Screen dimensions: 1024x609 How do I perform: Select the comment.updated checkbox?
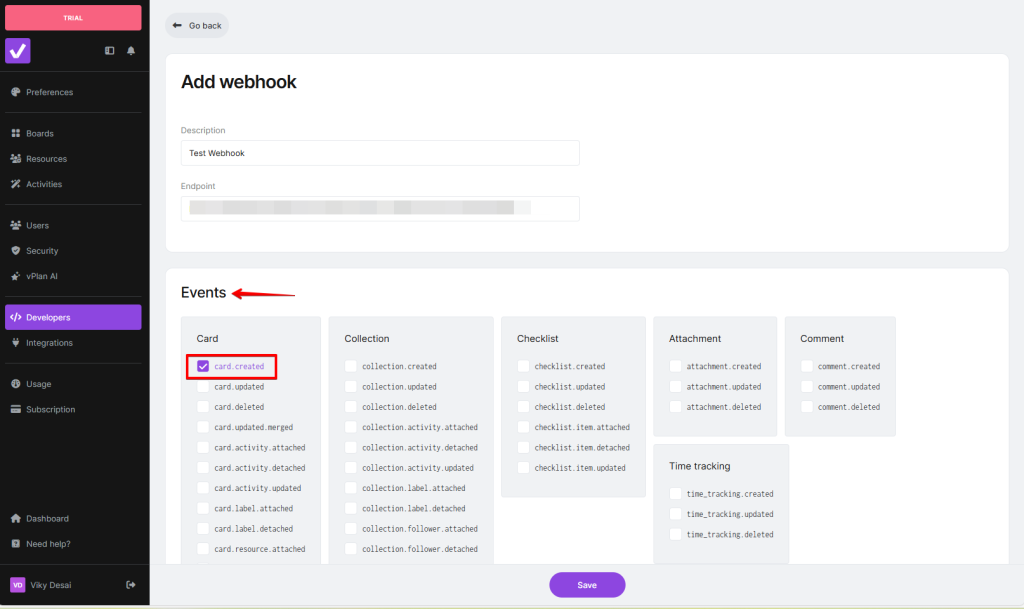pyautogui.click(x=807, y=387)
